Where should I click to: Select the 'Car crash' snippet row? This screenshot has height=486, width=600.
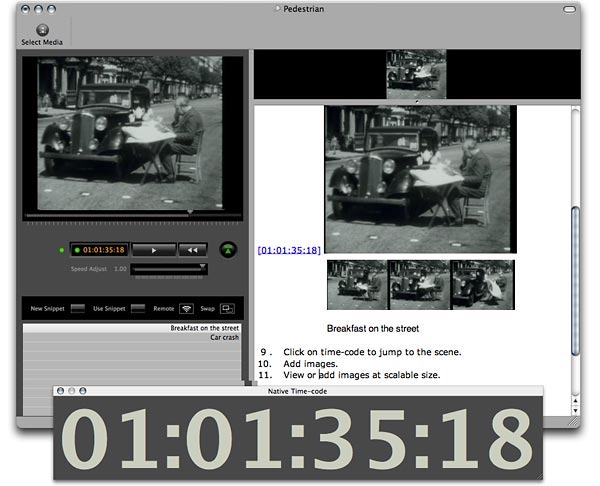tap(133, 338)
